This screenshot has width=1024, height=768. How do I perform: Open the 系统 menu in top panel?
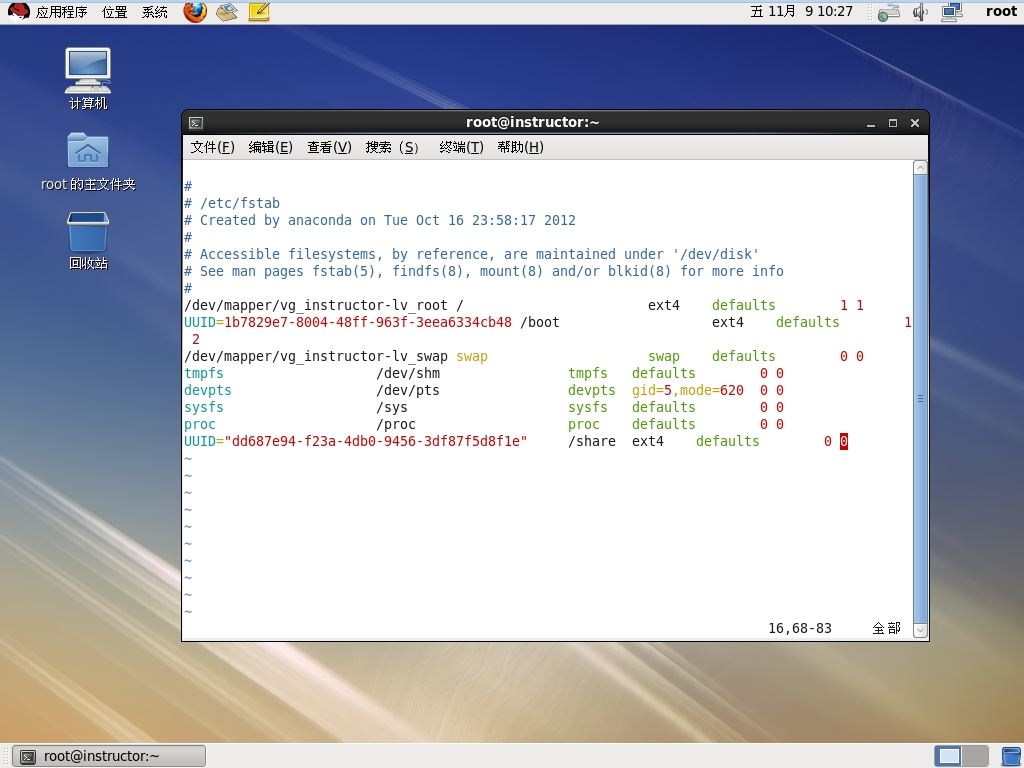[155, 12]
